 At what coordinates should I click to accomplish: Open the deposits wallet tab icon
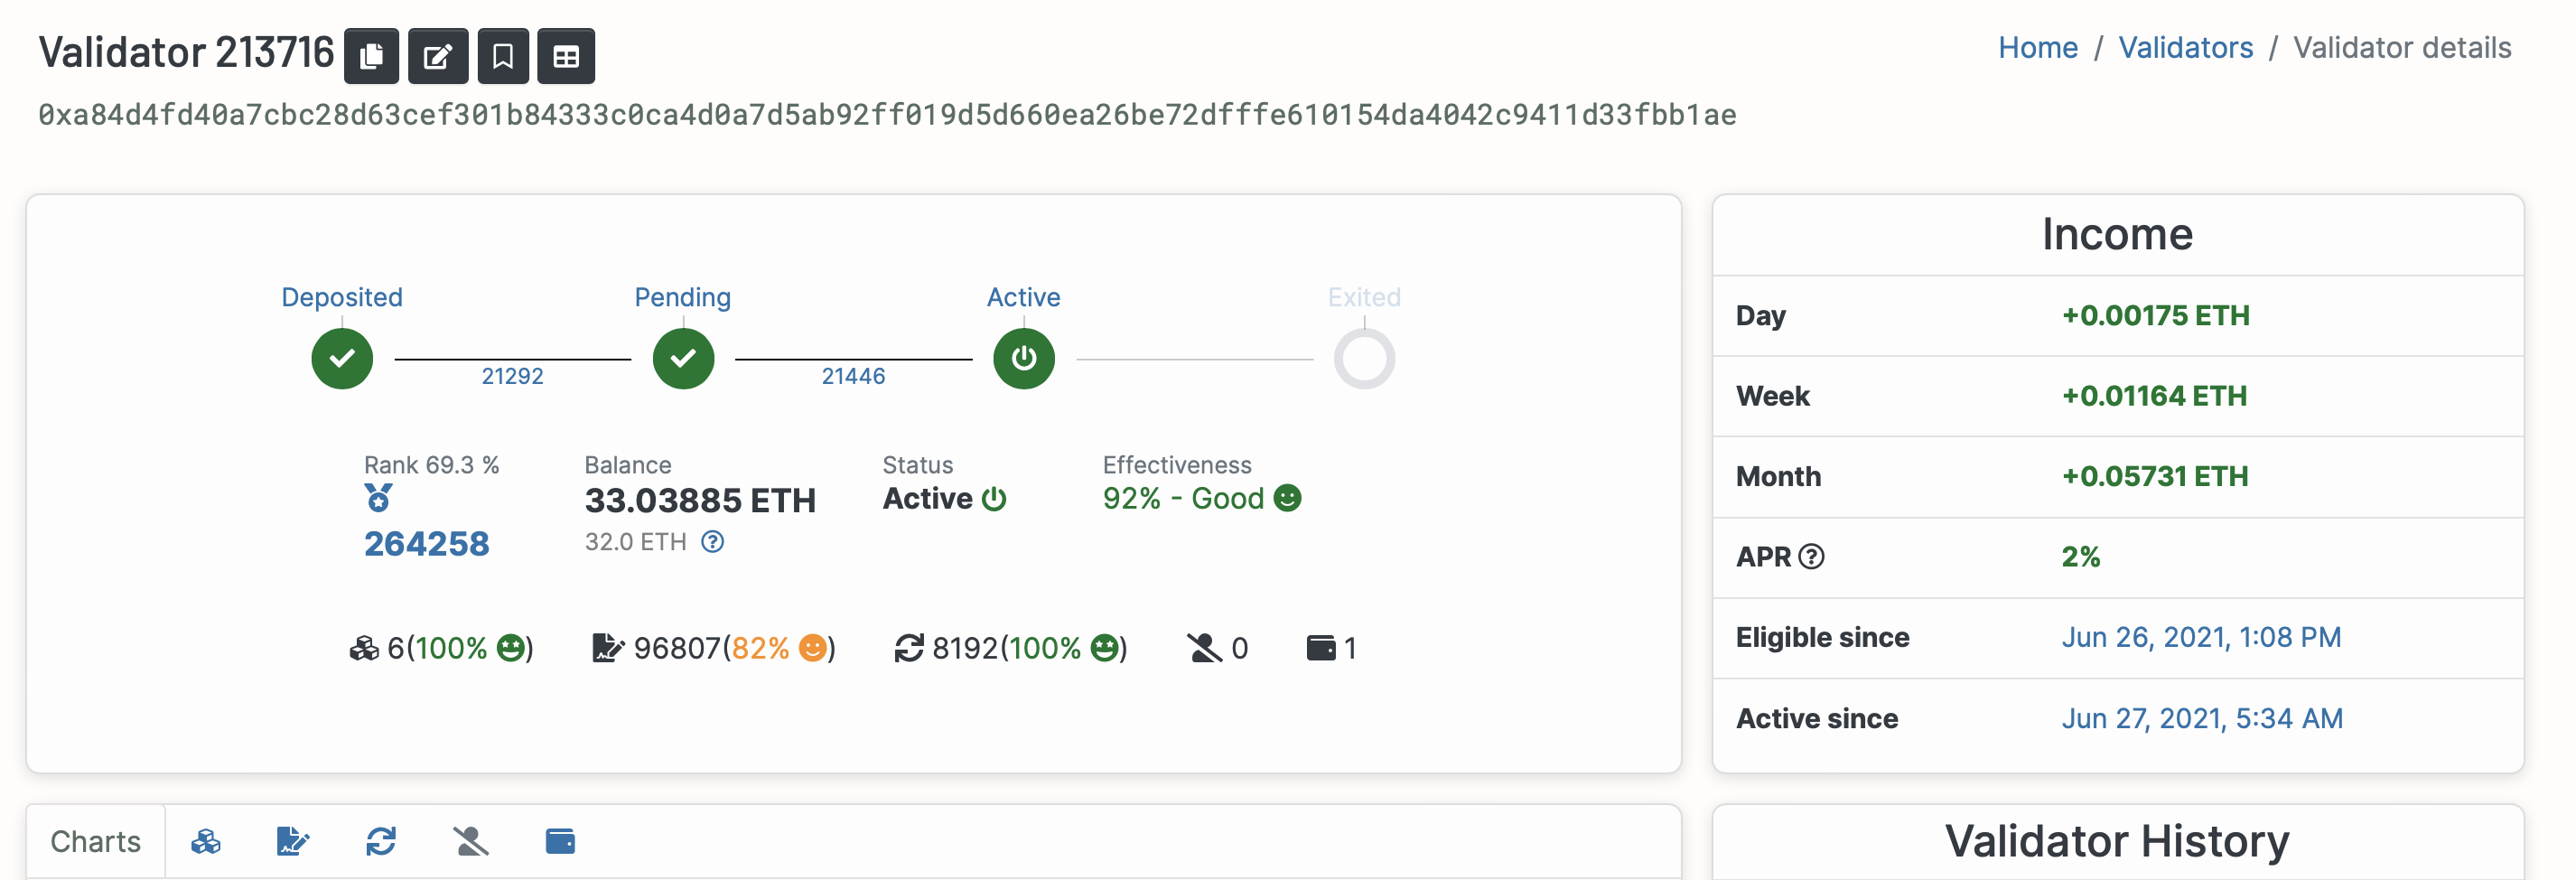point(560,842)
